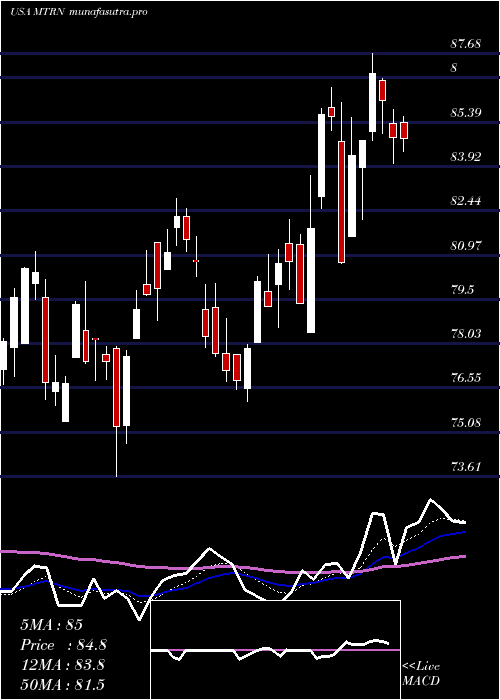Click the 79.5 price axis label
Image resolution: width=500 pixels, height=700 pixels.
point(462,290)
